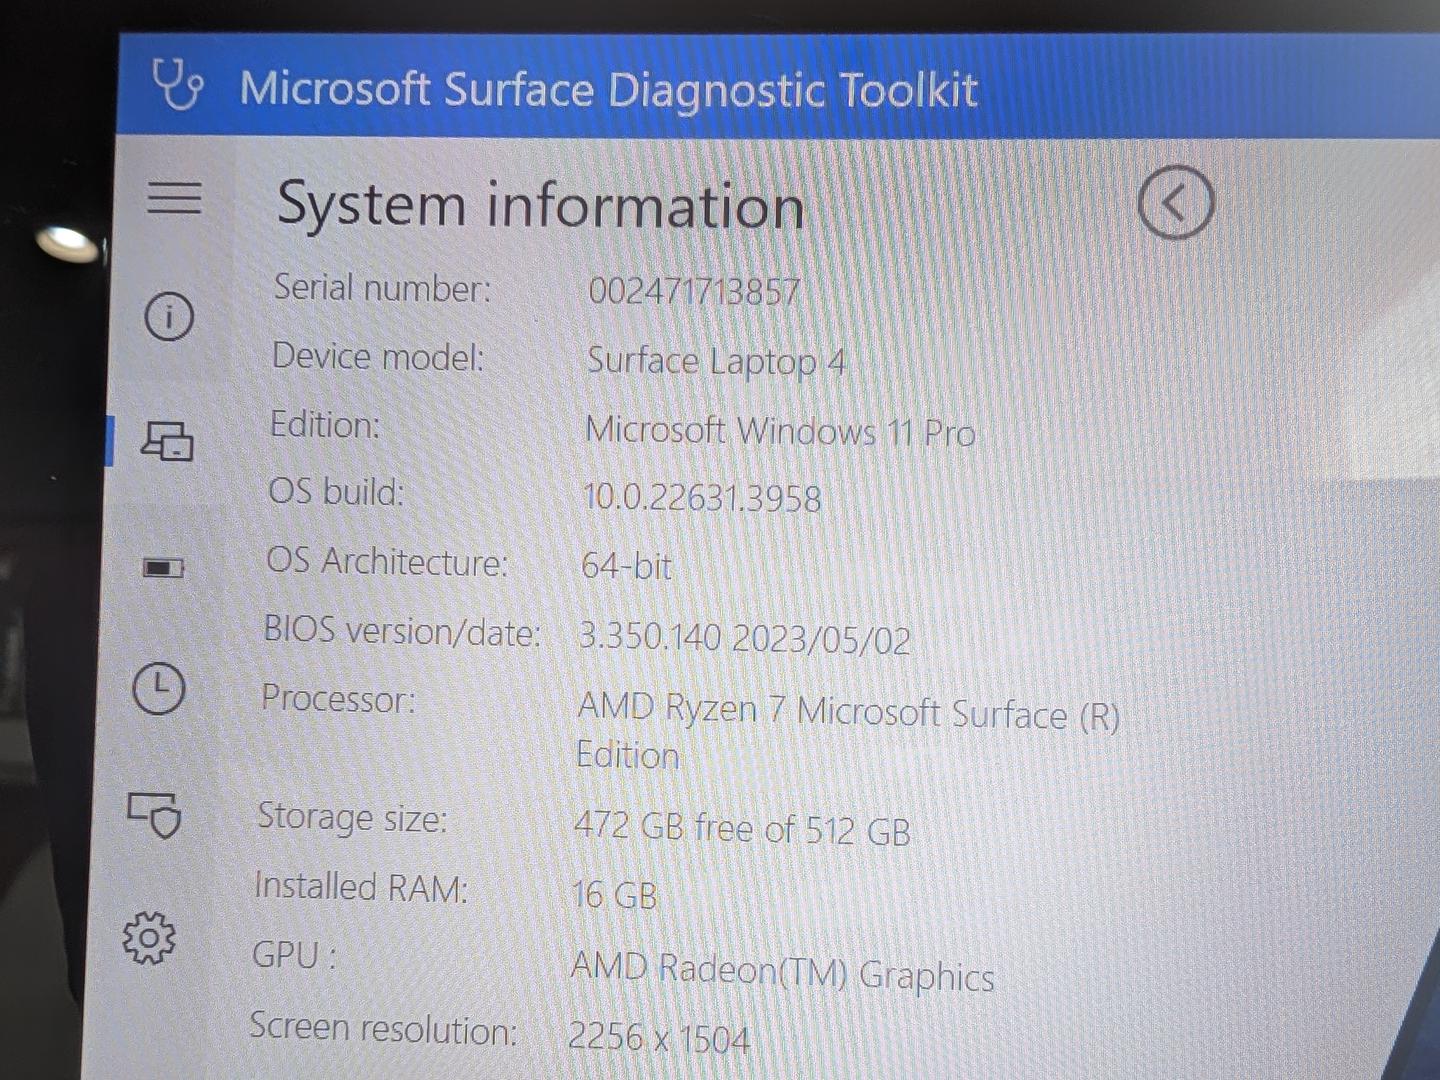This screenshot has width=1440, height=1080.
Task: Click the back arrow circle button
Action: pyautogui.click(x=1176, y=202)
